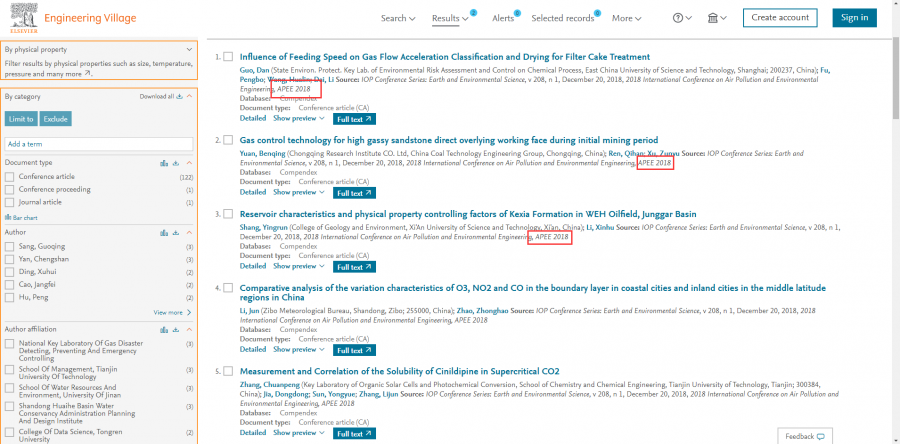The height and width of the screenshot is (444, 900).
Task: Check the Conference proceeding filter
Action: pos(9,189)
